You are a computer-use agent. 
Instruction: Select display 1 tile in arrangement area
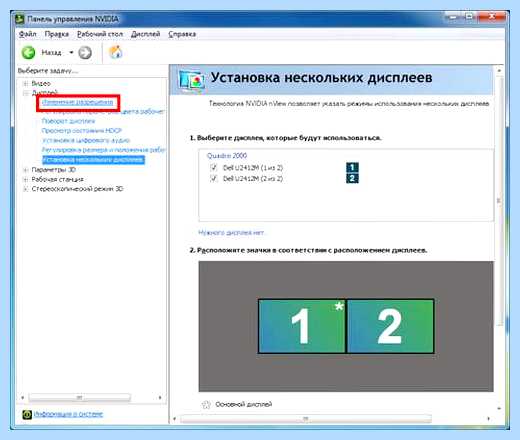[x=302, y=326]
